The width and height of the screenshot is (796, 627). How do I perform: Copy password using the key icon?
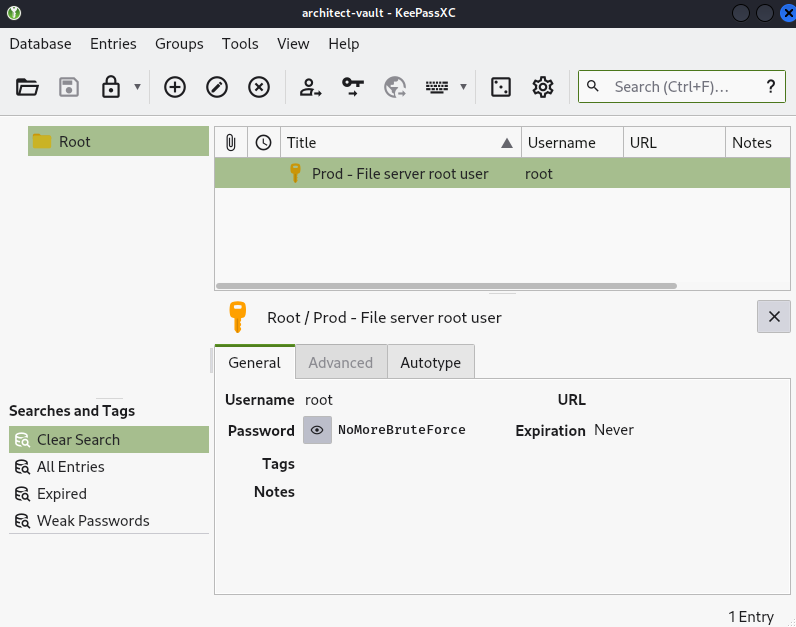pyautogui.click(x=353, y=87)
